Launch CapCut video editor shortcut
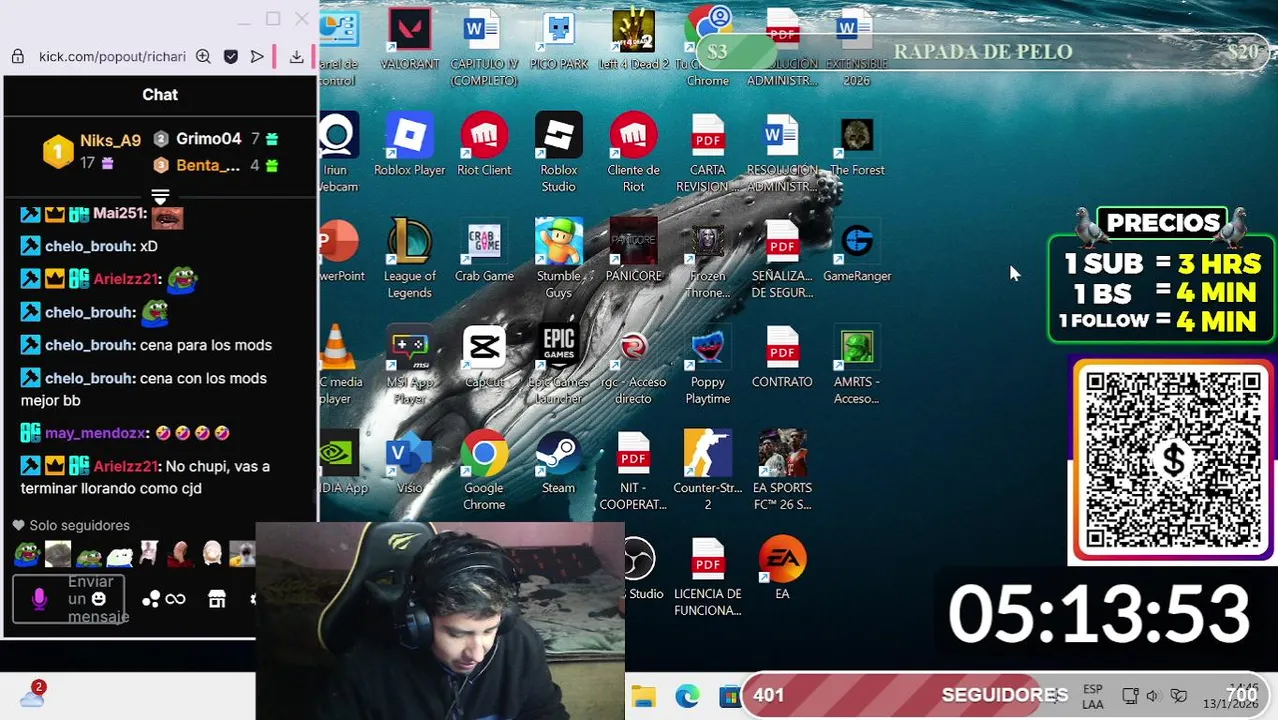This screenshot has width=1278, height=720. pyautogui.click(x=484, y=358)
